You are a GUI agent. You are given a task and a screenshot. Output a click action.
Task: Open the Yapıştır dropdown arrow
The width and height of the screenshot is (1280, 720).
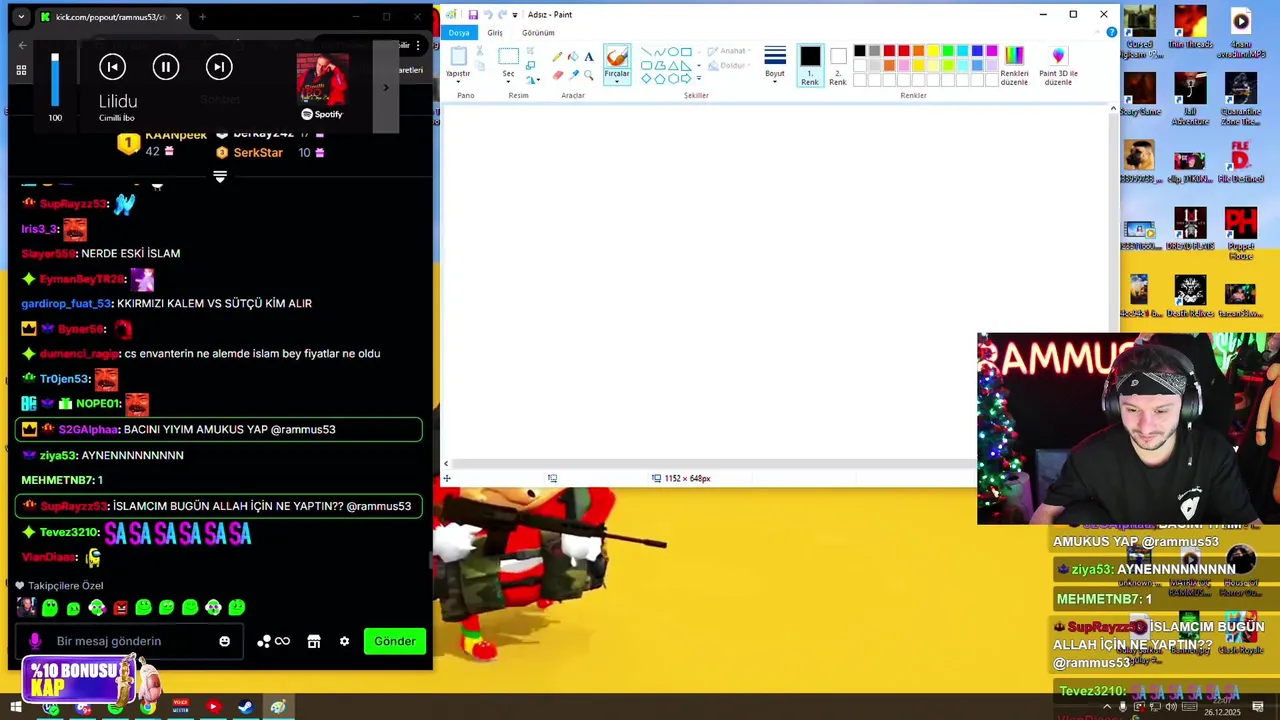458,82
